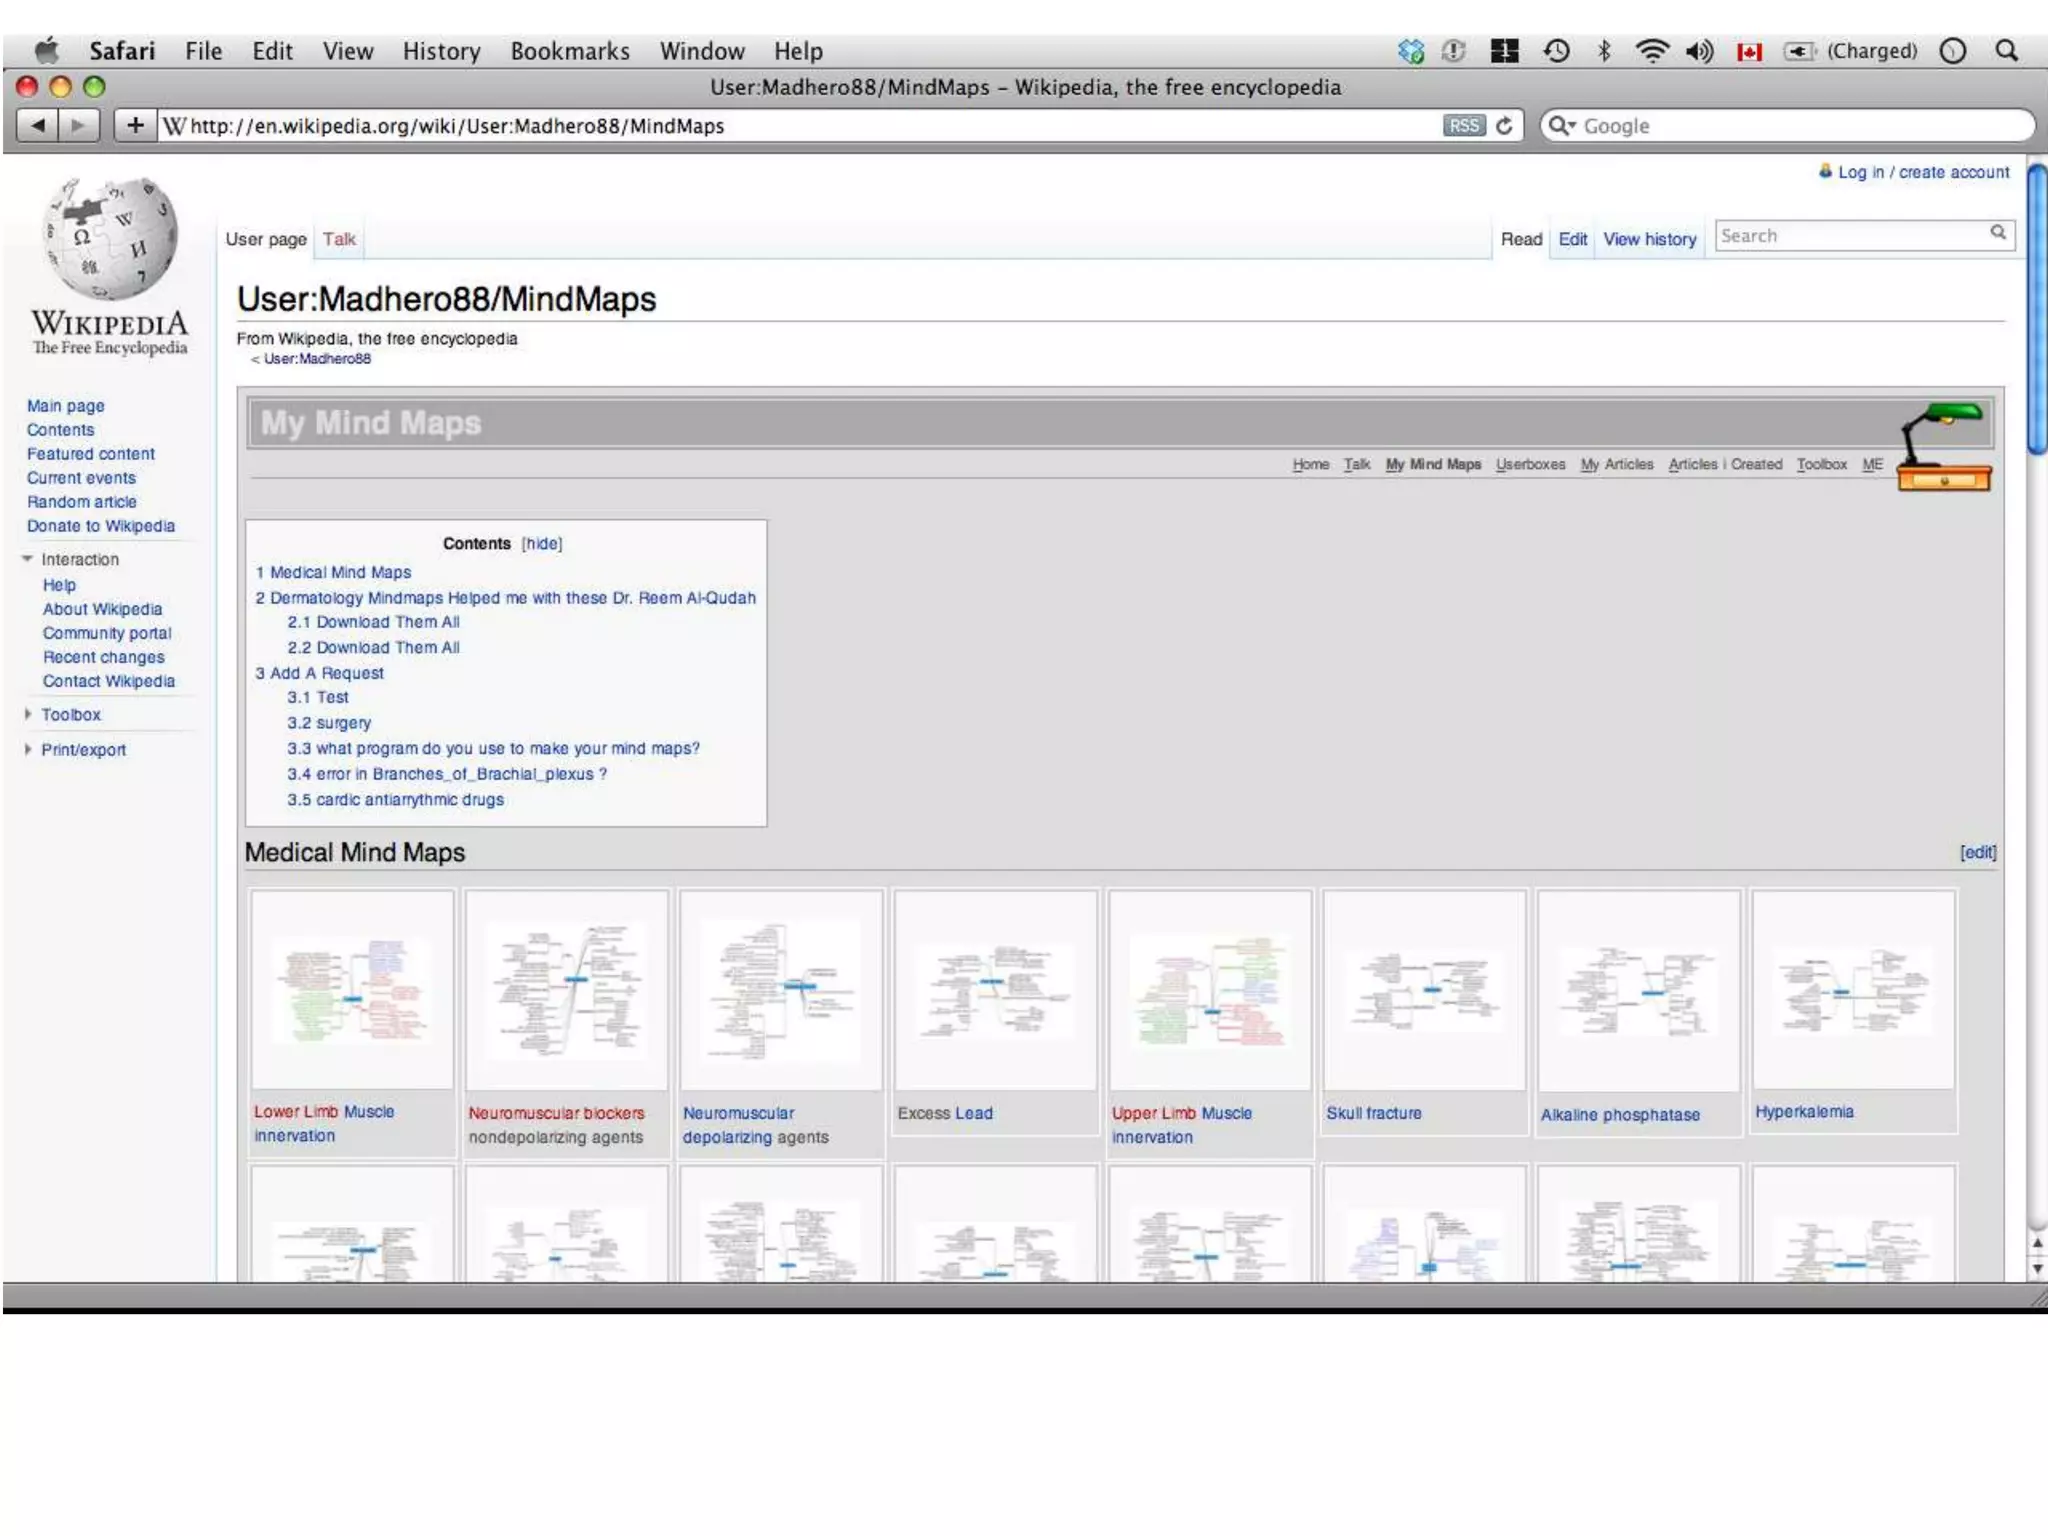Switch to the View history tab

pyautogui.click(x=1649, y=240)
